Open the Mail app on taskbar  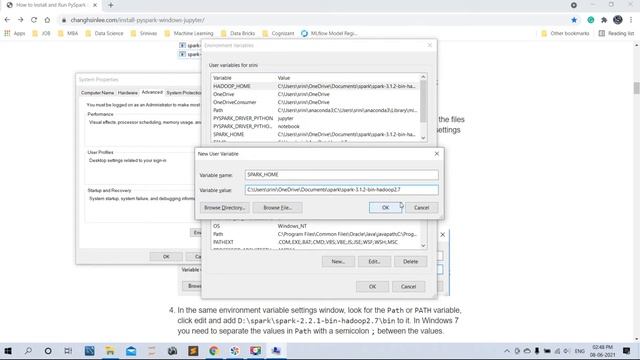point(131,351)
